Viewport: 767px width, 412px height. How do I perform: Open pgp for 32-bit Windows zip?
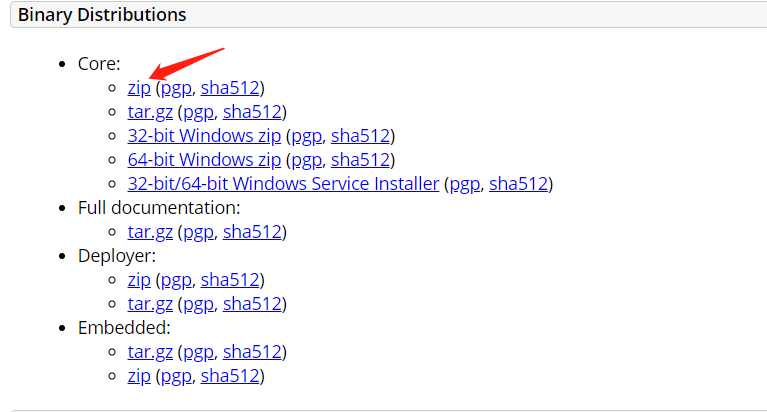(x=307, y=136)
